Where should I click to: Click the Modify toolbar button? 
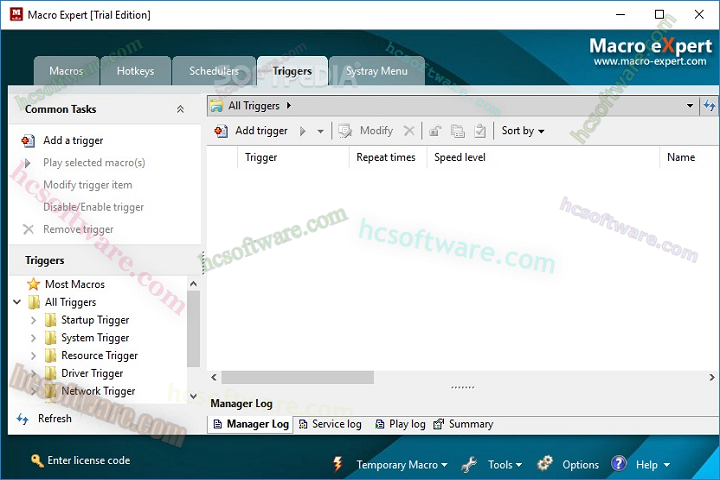pyautogui.click(x=366, y=131)
